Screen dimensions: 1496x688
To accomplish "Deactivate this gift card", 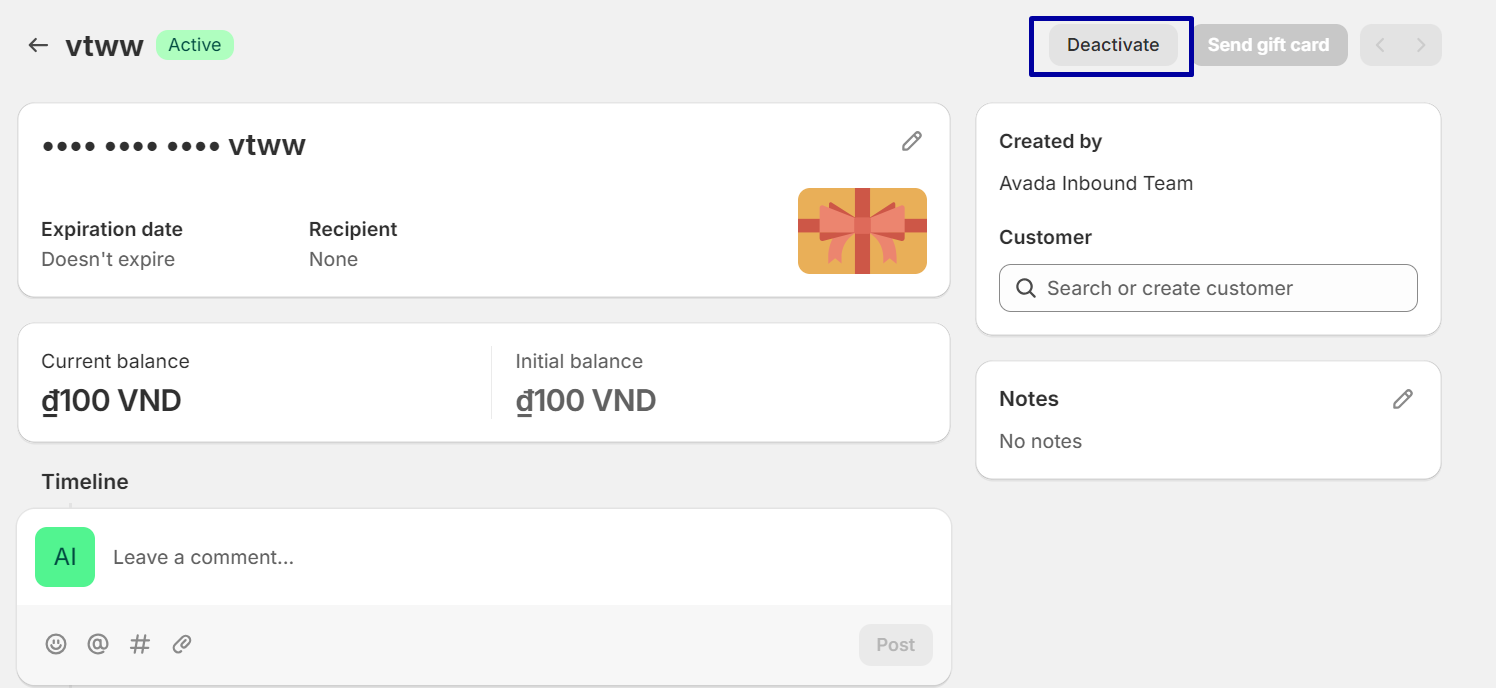I will click(x=1113, y=45).
